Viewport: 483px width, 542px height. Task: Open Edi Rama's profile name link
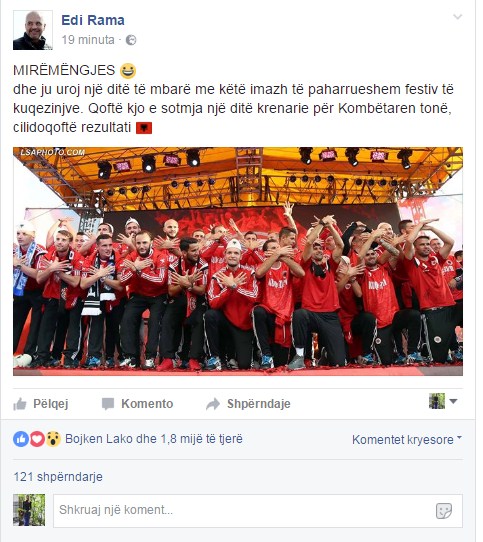93,20
